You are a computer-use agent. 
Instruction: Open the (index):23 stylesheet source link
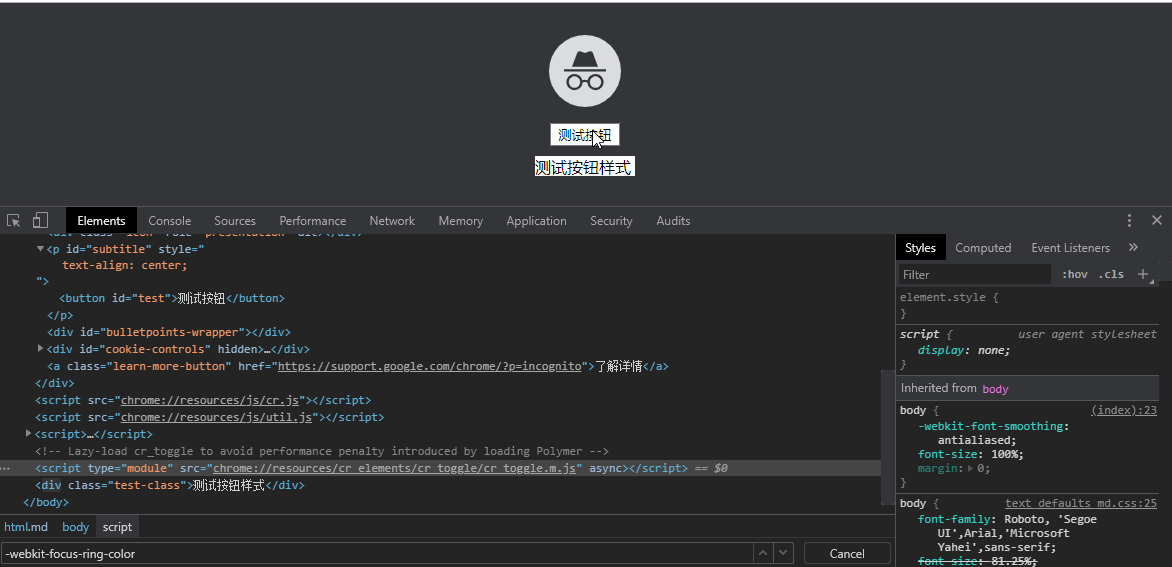1123,410
